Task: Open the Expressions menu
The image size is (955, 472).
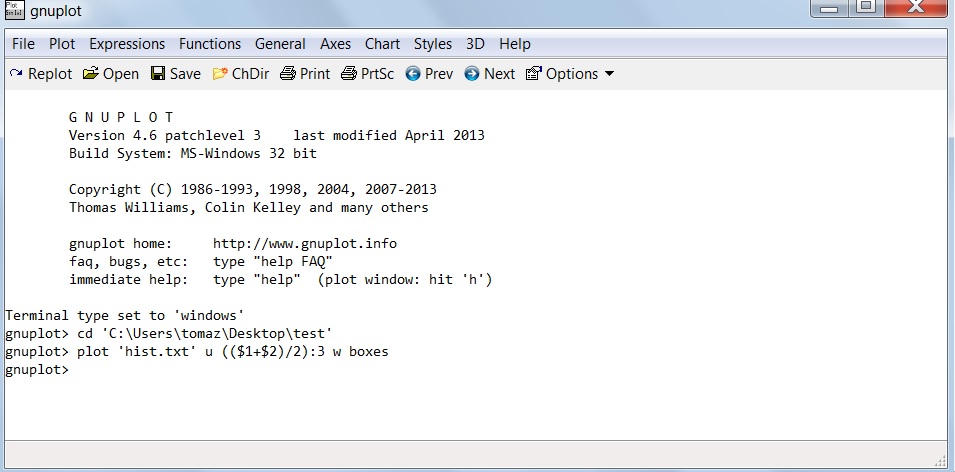Action: pos(127,44)
